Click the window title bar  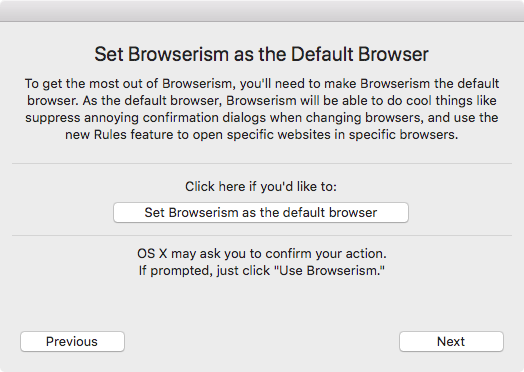(x=262, y=11)
